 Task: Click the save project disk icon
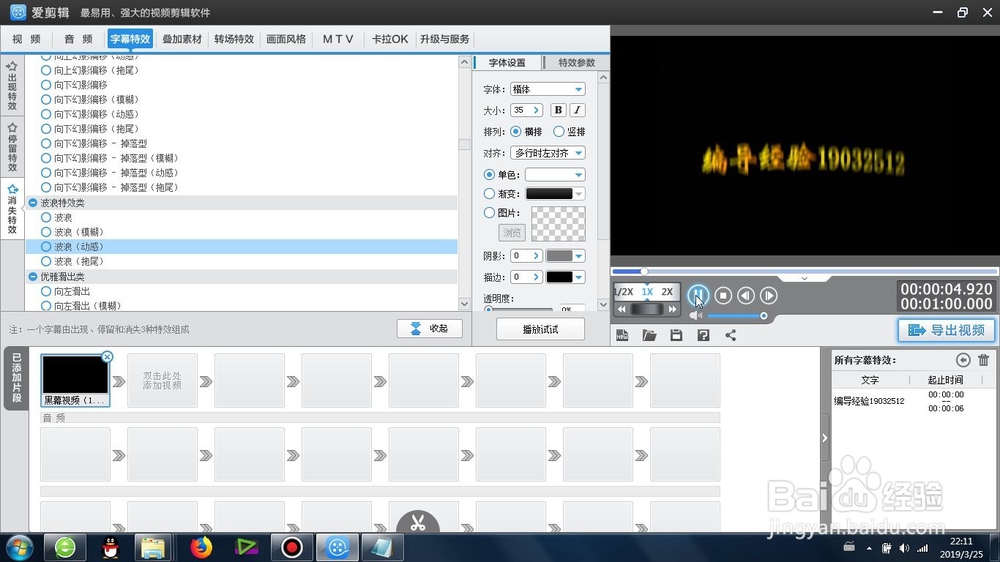[x=676, y=336]
